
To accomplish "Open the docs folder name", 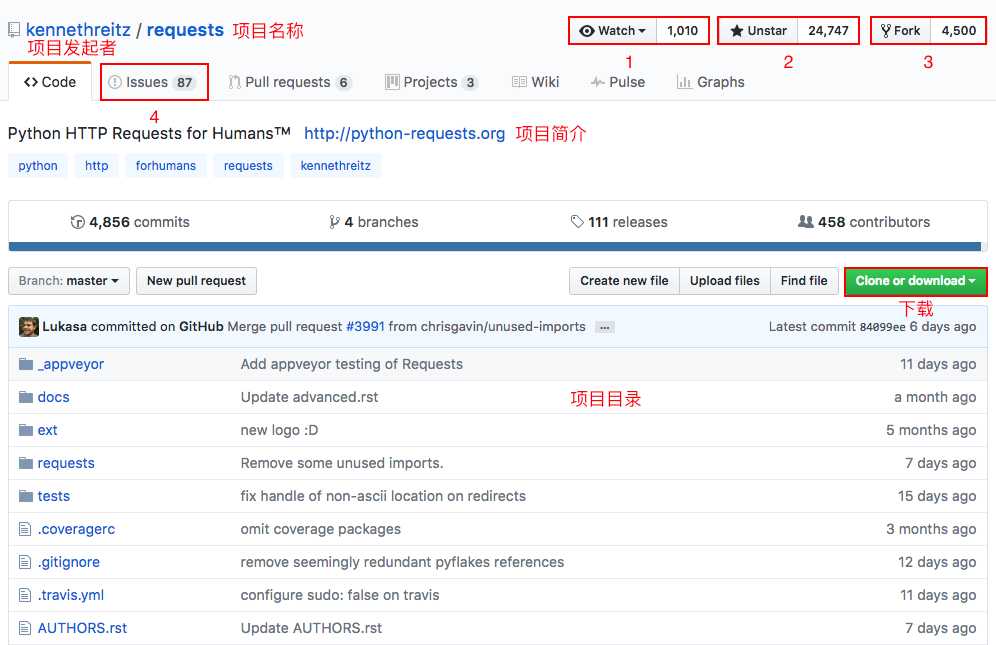I will (53, 397).
